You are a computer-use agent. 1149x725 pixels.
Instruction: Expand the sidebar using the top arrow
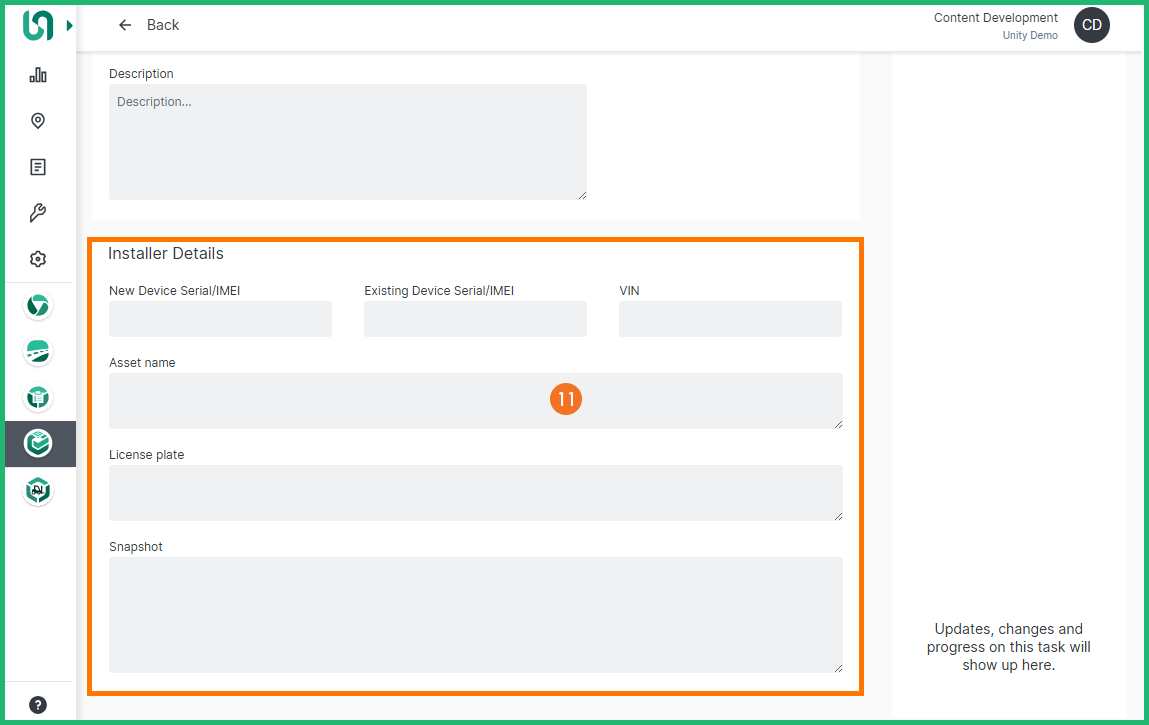tap(69, 26)
